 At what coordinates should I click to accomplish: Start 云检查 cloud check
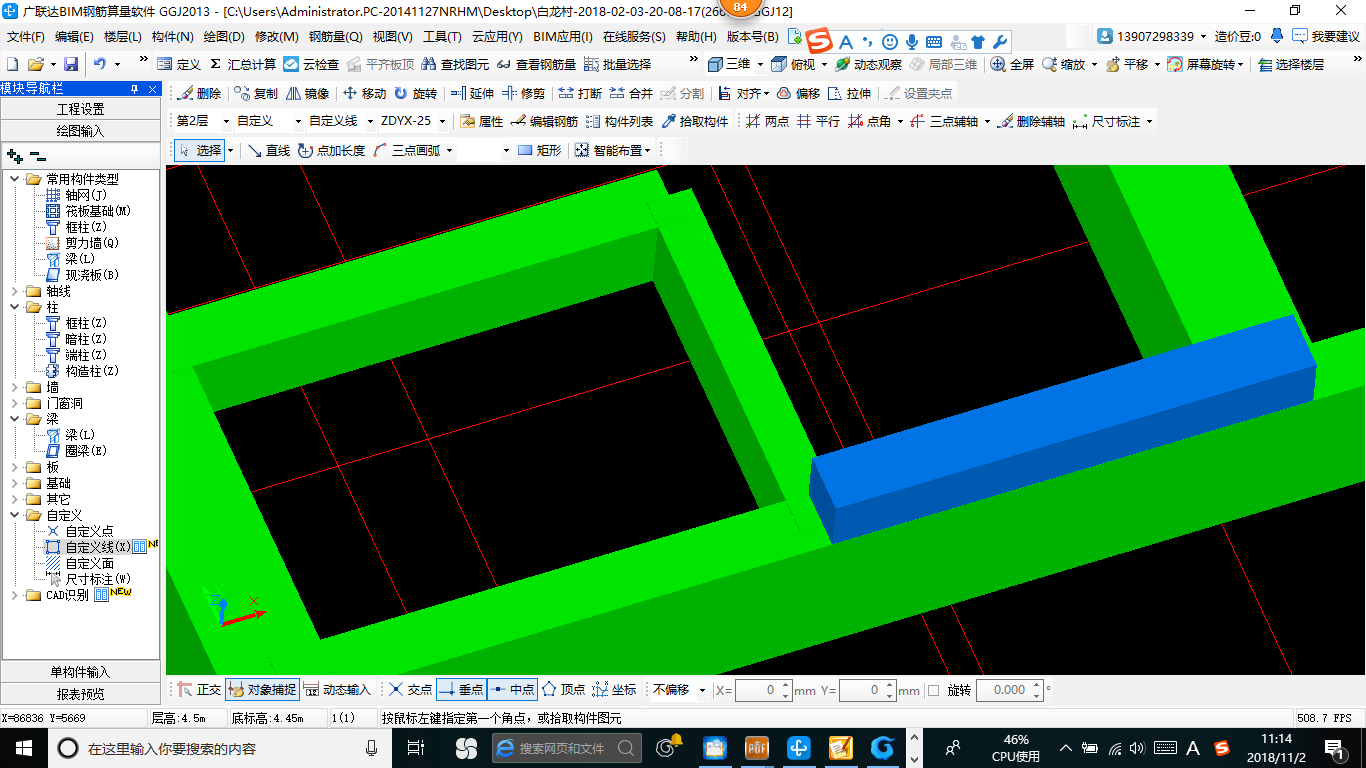[311, 64]
